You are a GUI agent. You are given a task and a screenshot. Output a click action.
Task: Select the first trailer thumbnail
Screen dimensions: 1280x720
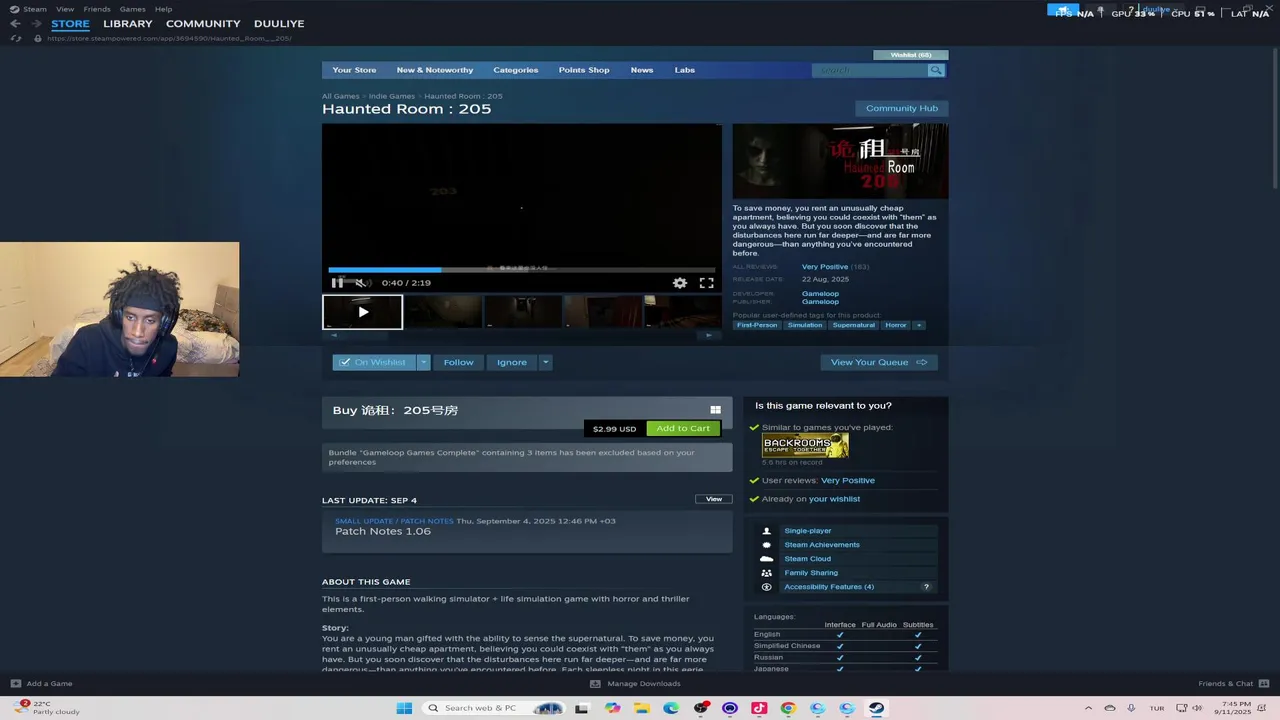coord(362,312)
